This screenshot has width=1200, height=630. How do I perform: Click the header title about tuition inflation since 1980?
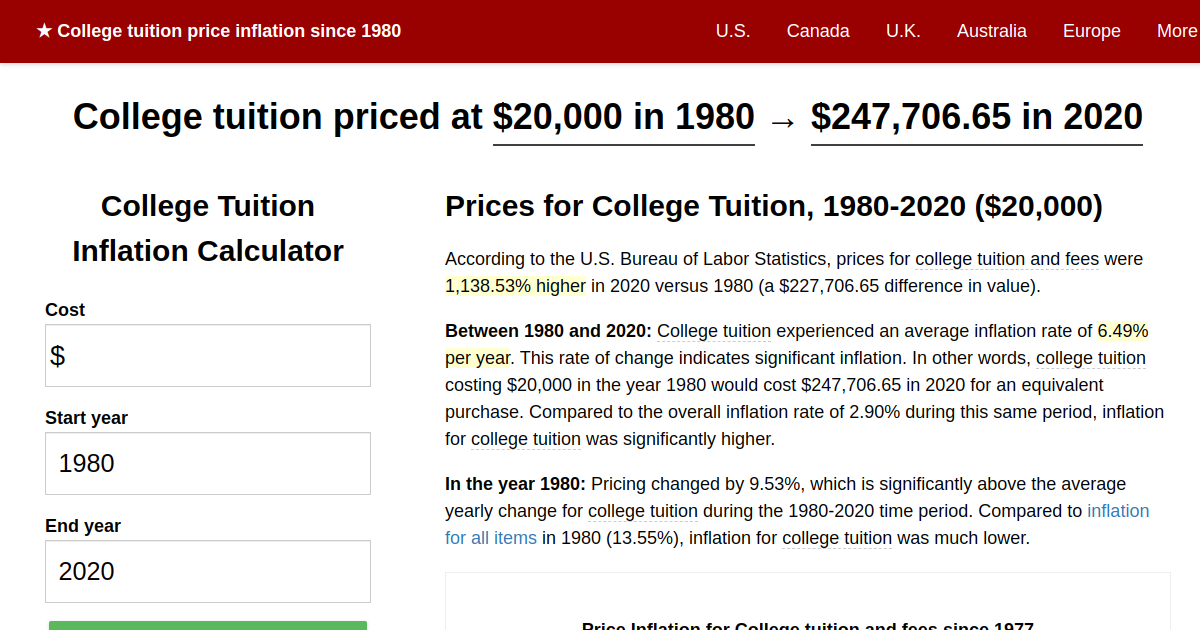[230, 31]
